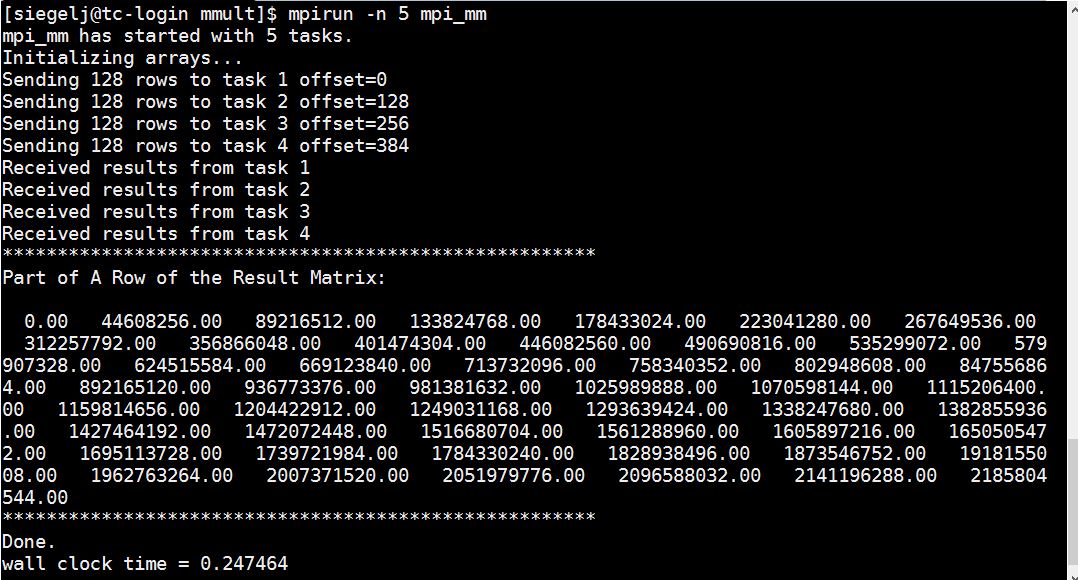Click 'Received results from task 3'
The width and height of the screenshot is (1078, 580).
point(156,212)
